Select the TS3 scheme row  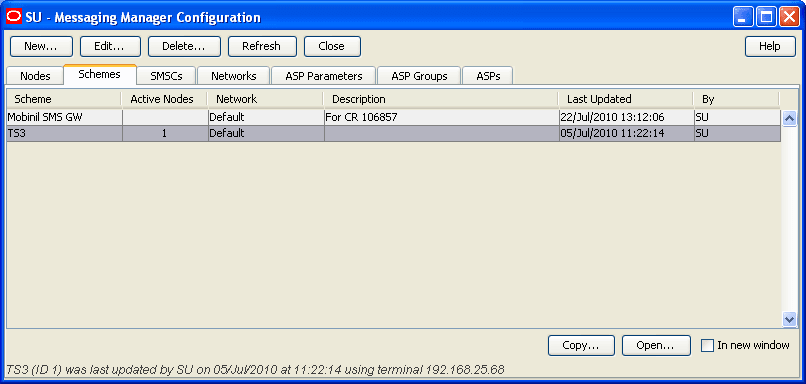(x=394, y=134)
